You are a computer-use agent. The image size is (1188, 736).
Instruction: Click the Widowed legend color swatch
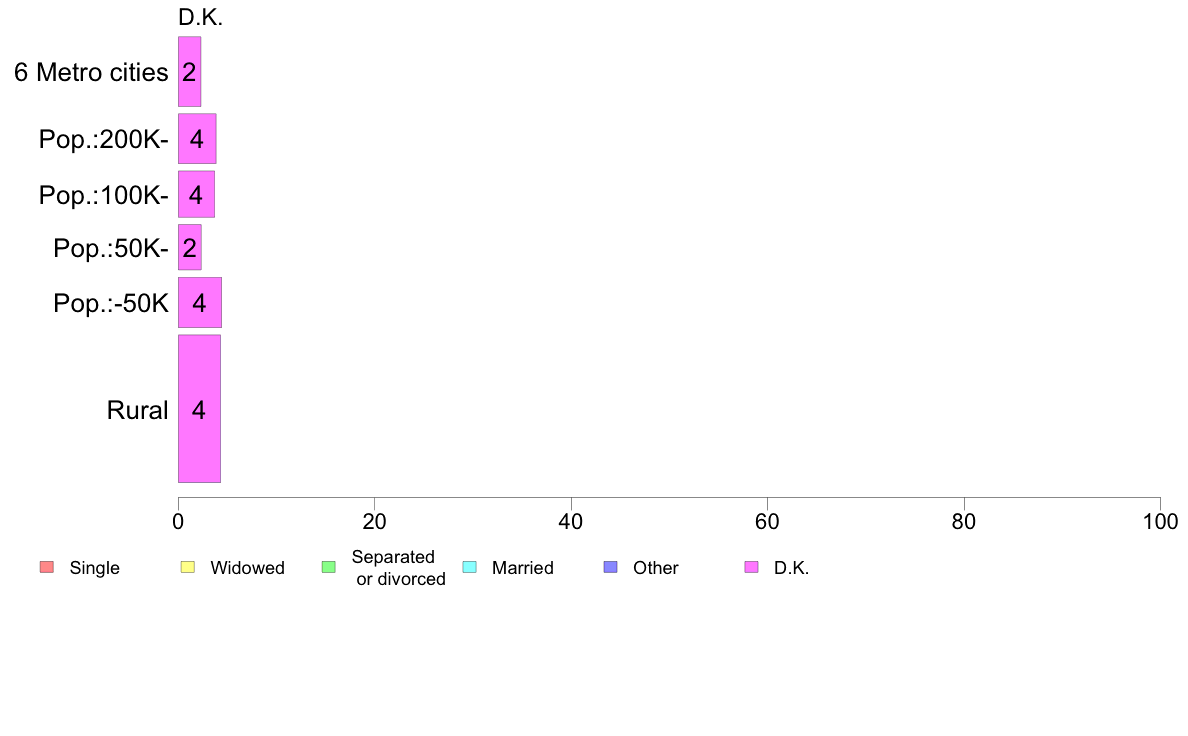(x=187, y=568)
